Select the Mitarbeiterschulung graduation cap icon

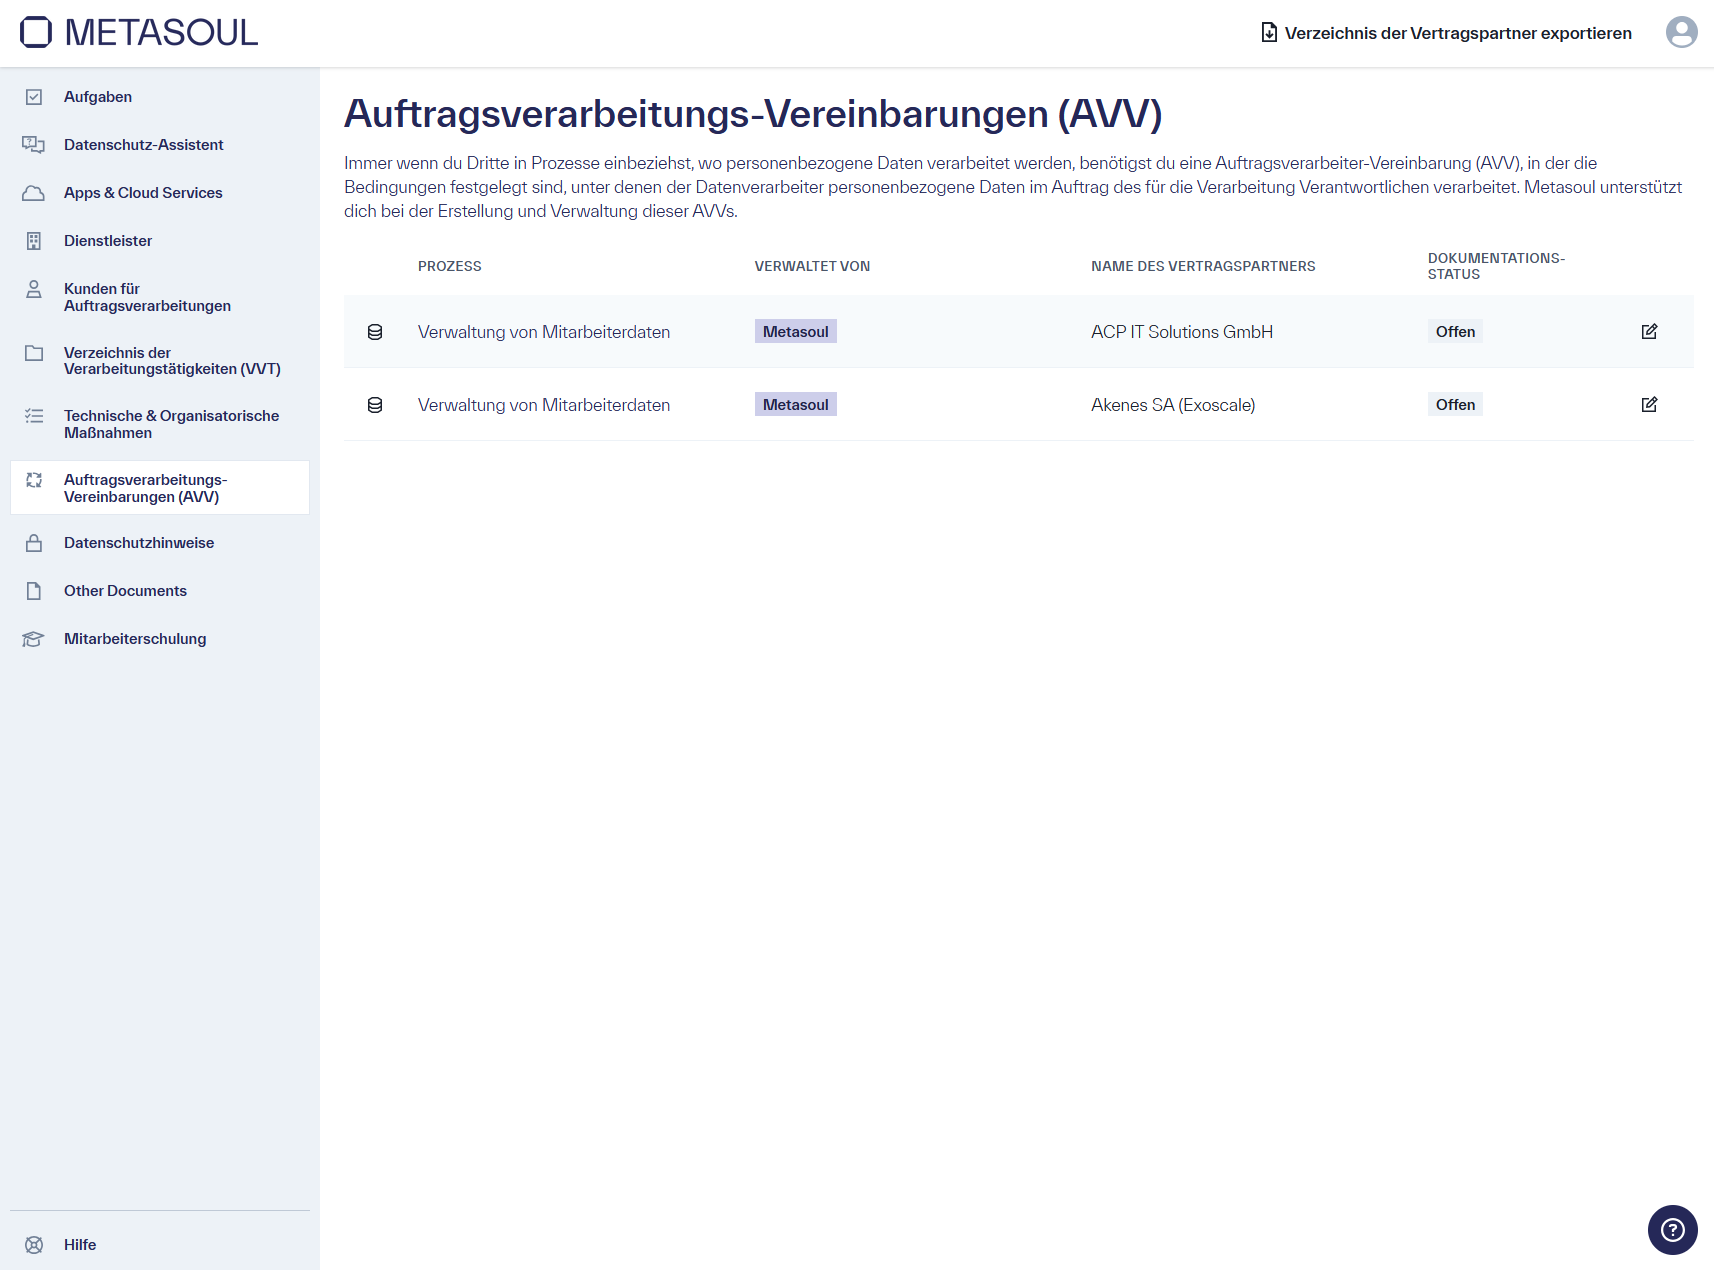tap(34, 639)
